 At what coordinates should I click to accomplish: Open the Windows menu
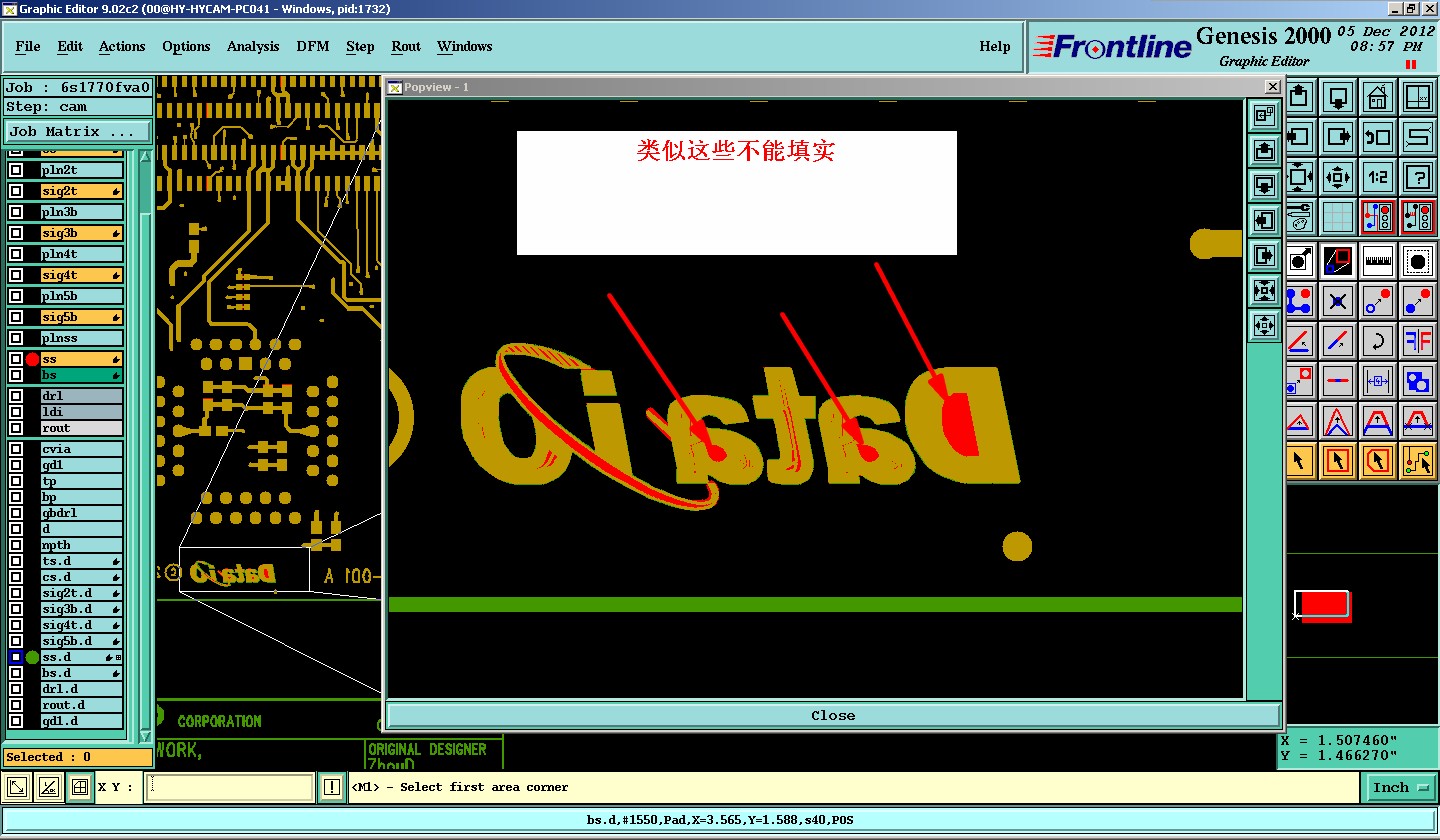click(464, 46)
